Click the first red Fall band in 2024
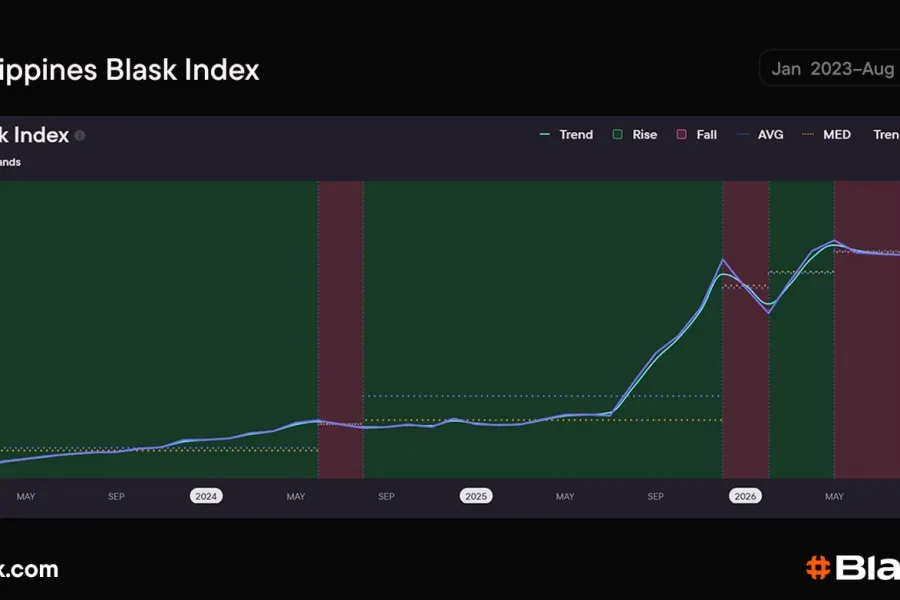Image resolution: width=900 pixels, height=600 pixels. [x=340, y=330]
